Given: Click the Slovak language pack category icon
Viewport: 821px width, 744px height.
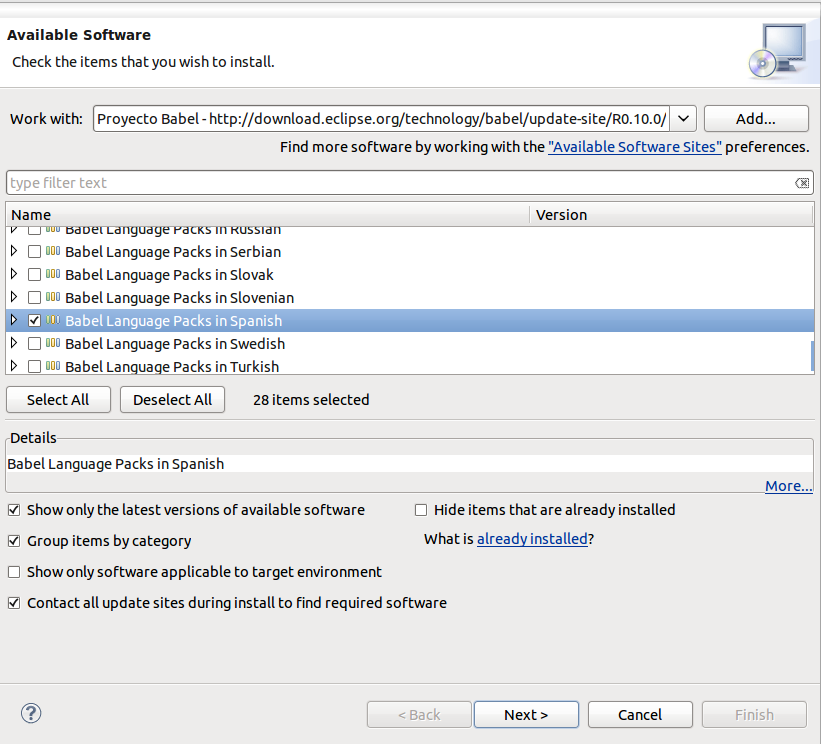Looking at the screenshot, I should pyautogui.click(x=53, y=275).
